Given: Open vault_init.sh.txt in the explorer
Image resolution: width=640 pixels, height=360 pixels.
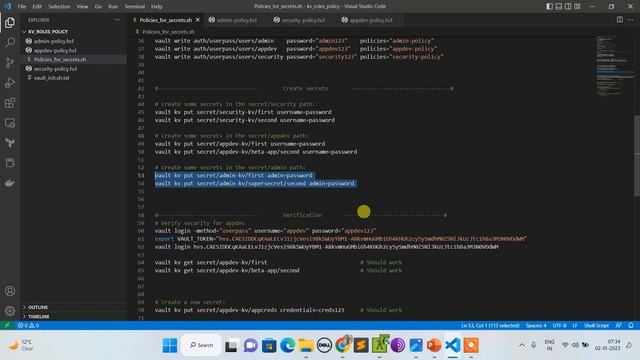Looking at the screenshot, I should 73,78.
